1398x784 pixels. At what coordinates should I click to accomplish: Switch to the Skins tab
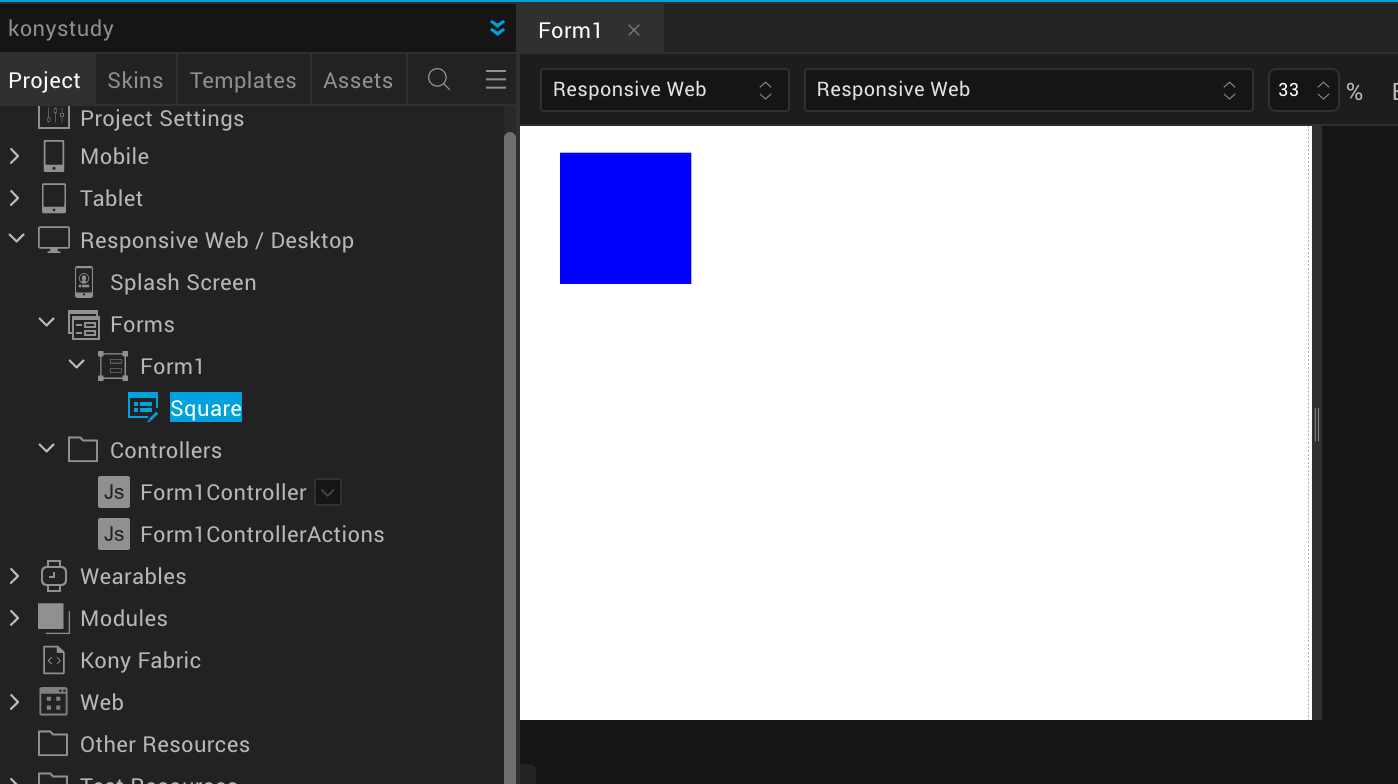(136, 80)
